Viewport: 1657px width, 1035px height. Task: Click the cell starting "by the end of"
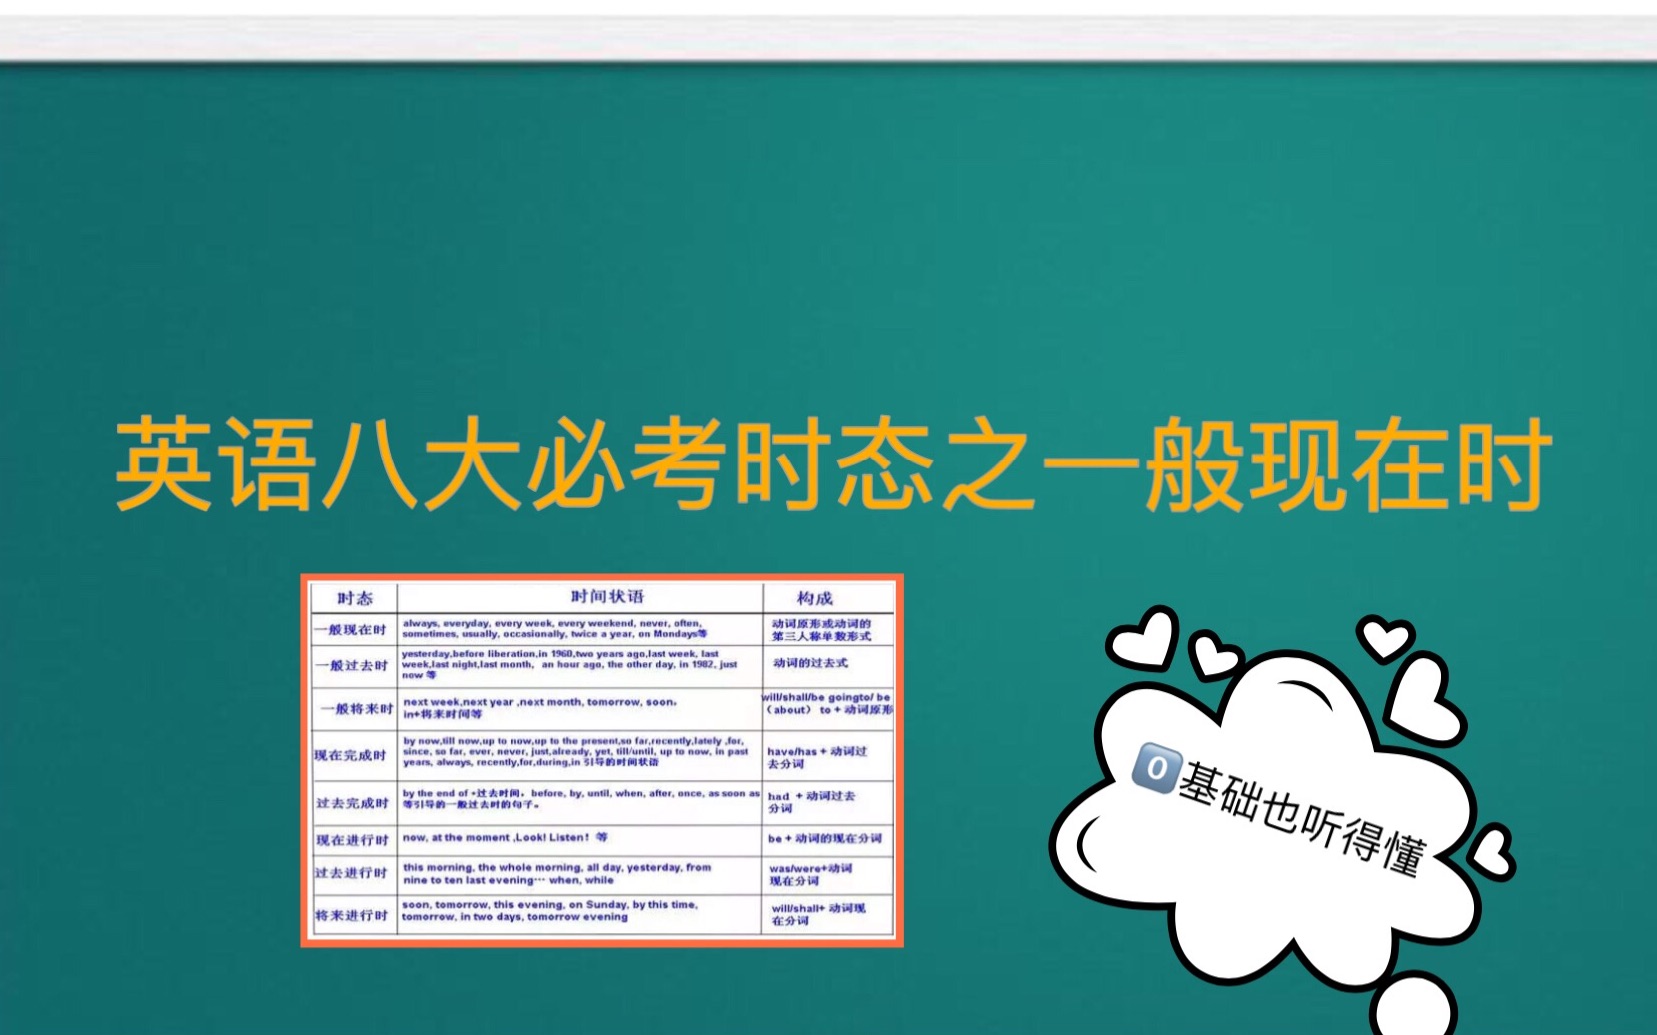tap(580, 803)
